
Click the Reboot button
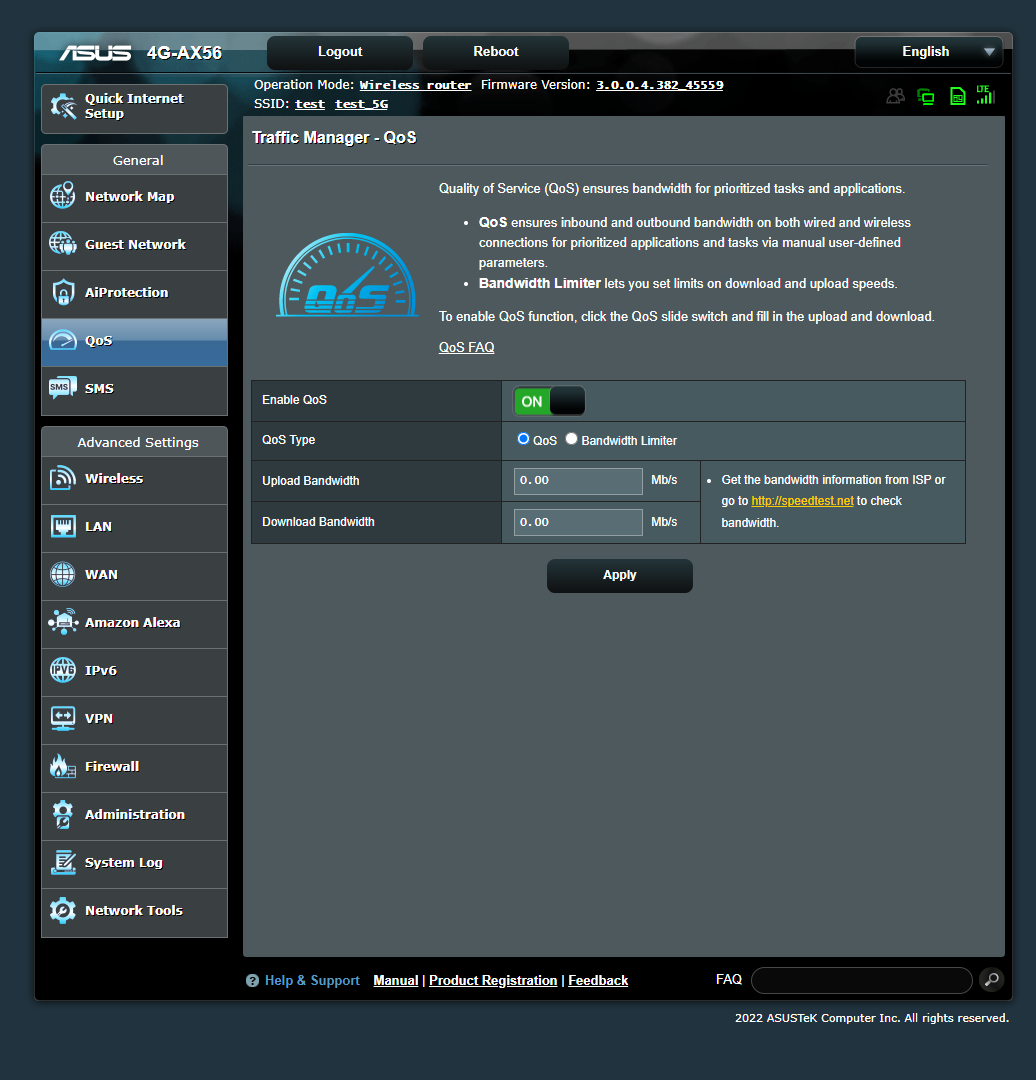coord(496,52)
